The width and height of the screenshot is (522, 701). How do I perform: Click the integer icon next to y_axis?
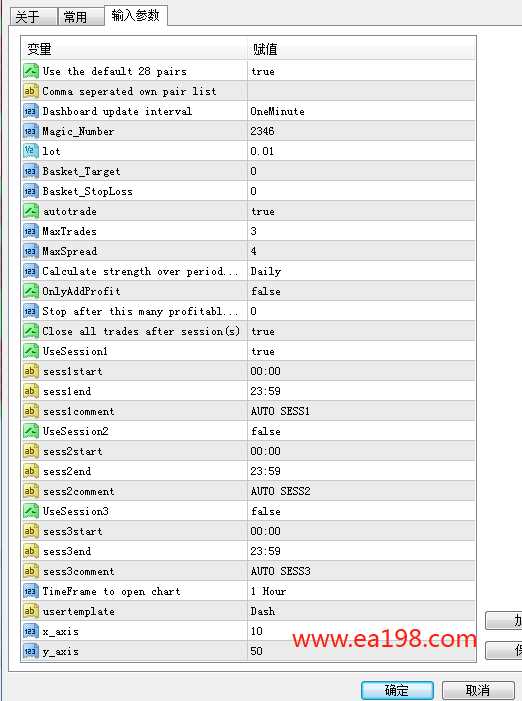(31, 651)
